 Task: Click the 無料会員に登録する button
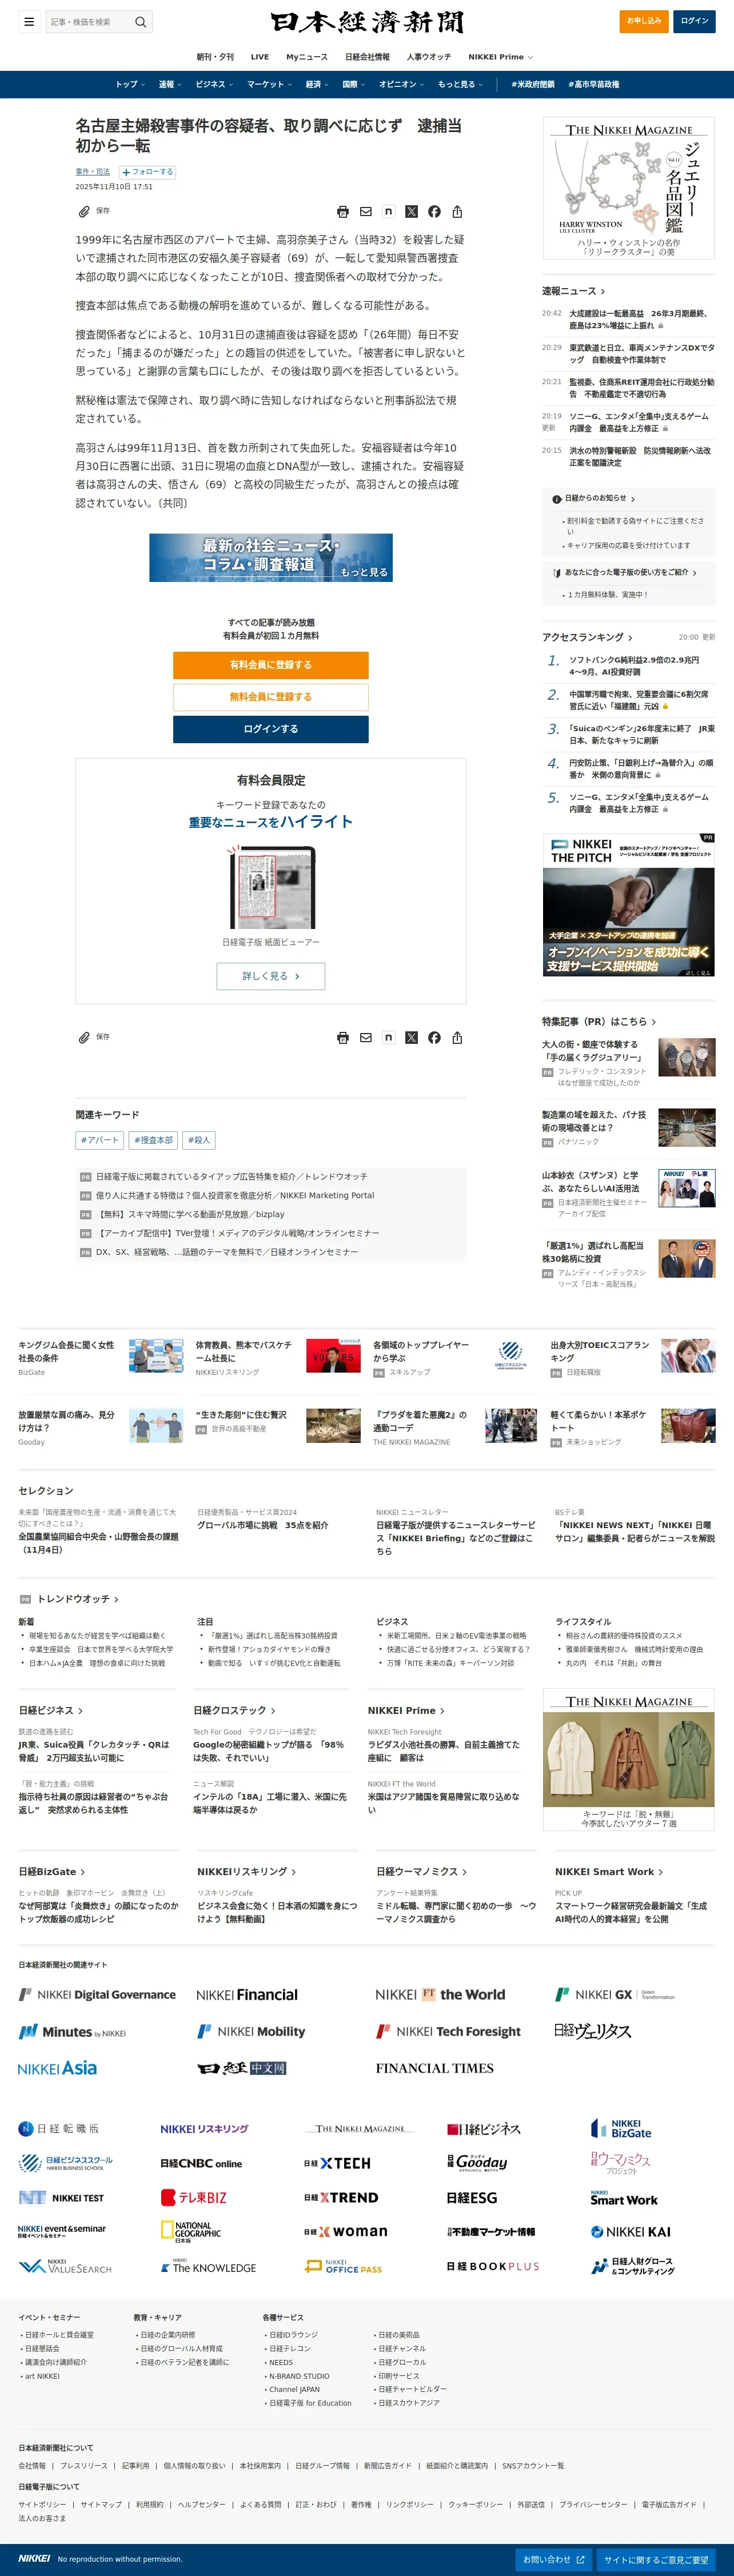tap(271, 697)
